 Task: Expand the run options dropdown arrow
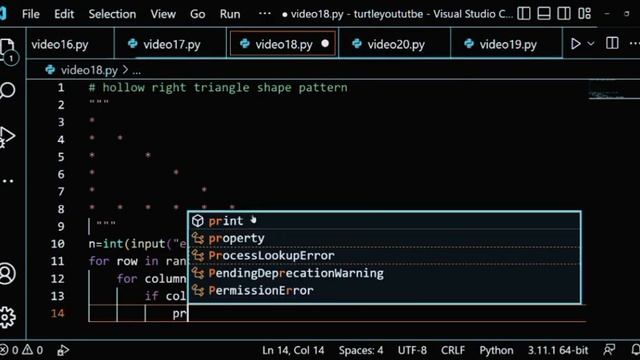pyautogui.click(x=591, y=44)
